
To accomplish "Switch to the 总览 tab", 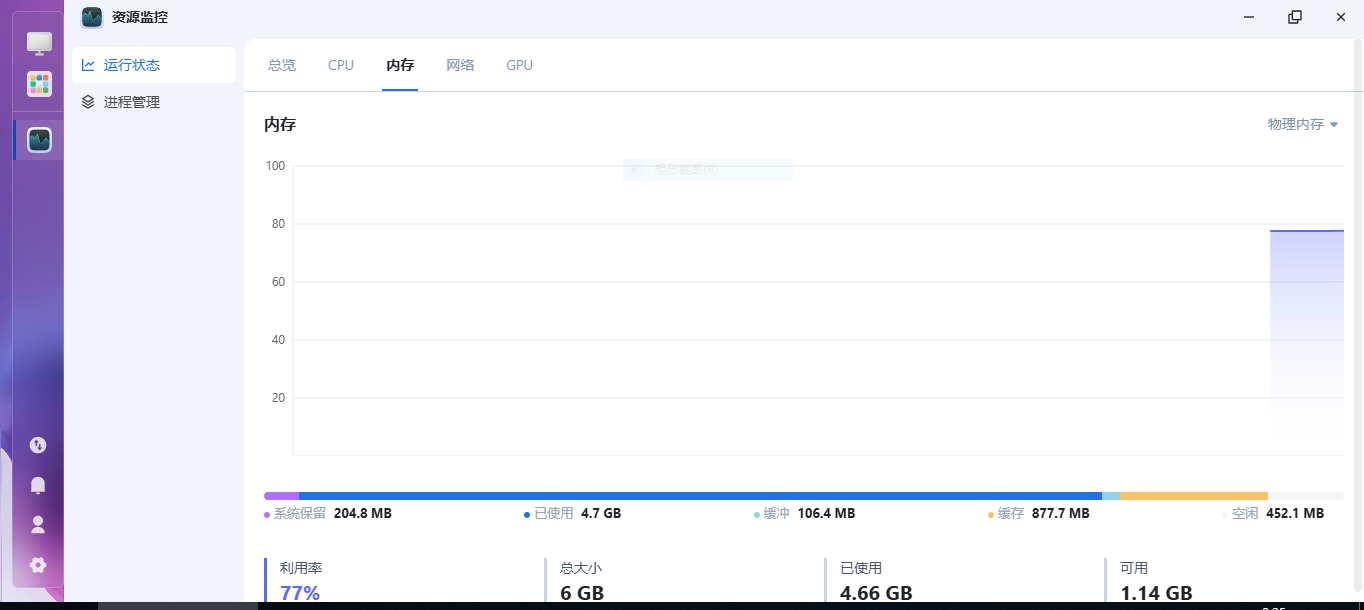I will (282, 65).
